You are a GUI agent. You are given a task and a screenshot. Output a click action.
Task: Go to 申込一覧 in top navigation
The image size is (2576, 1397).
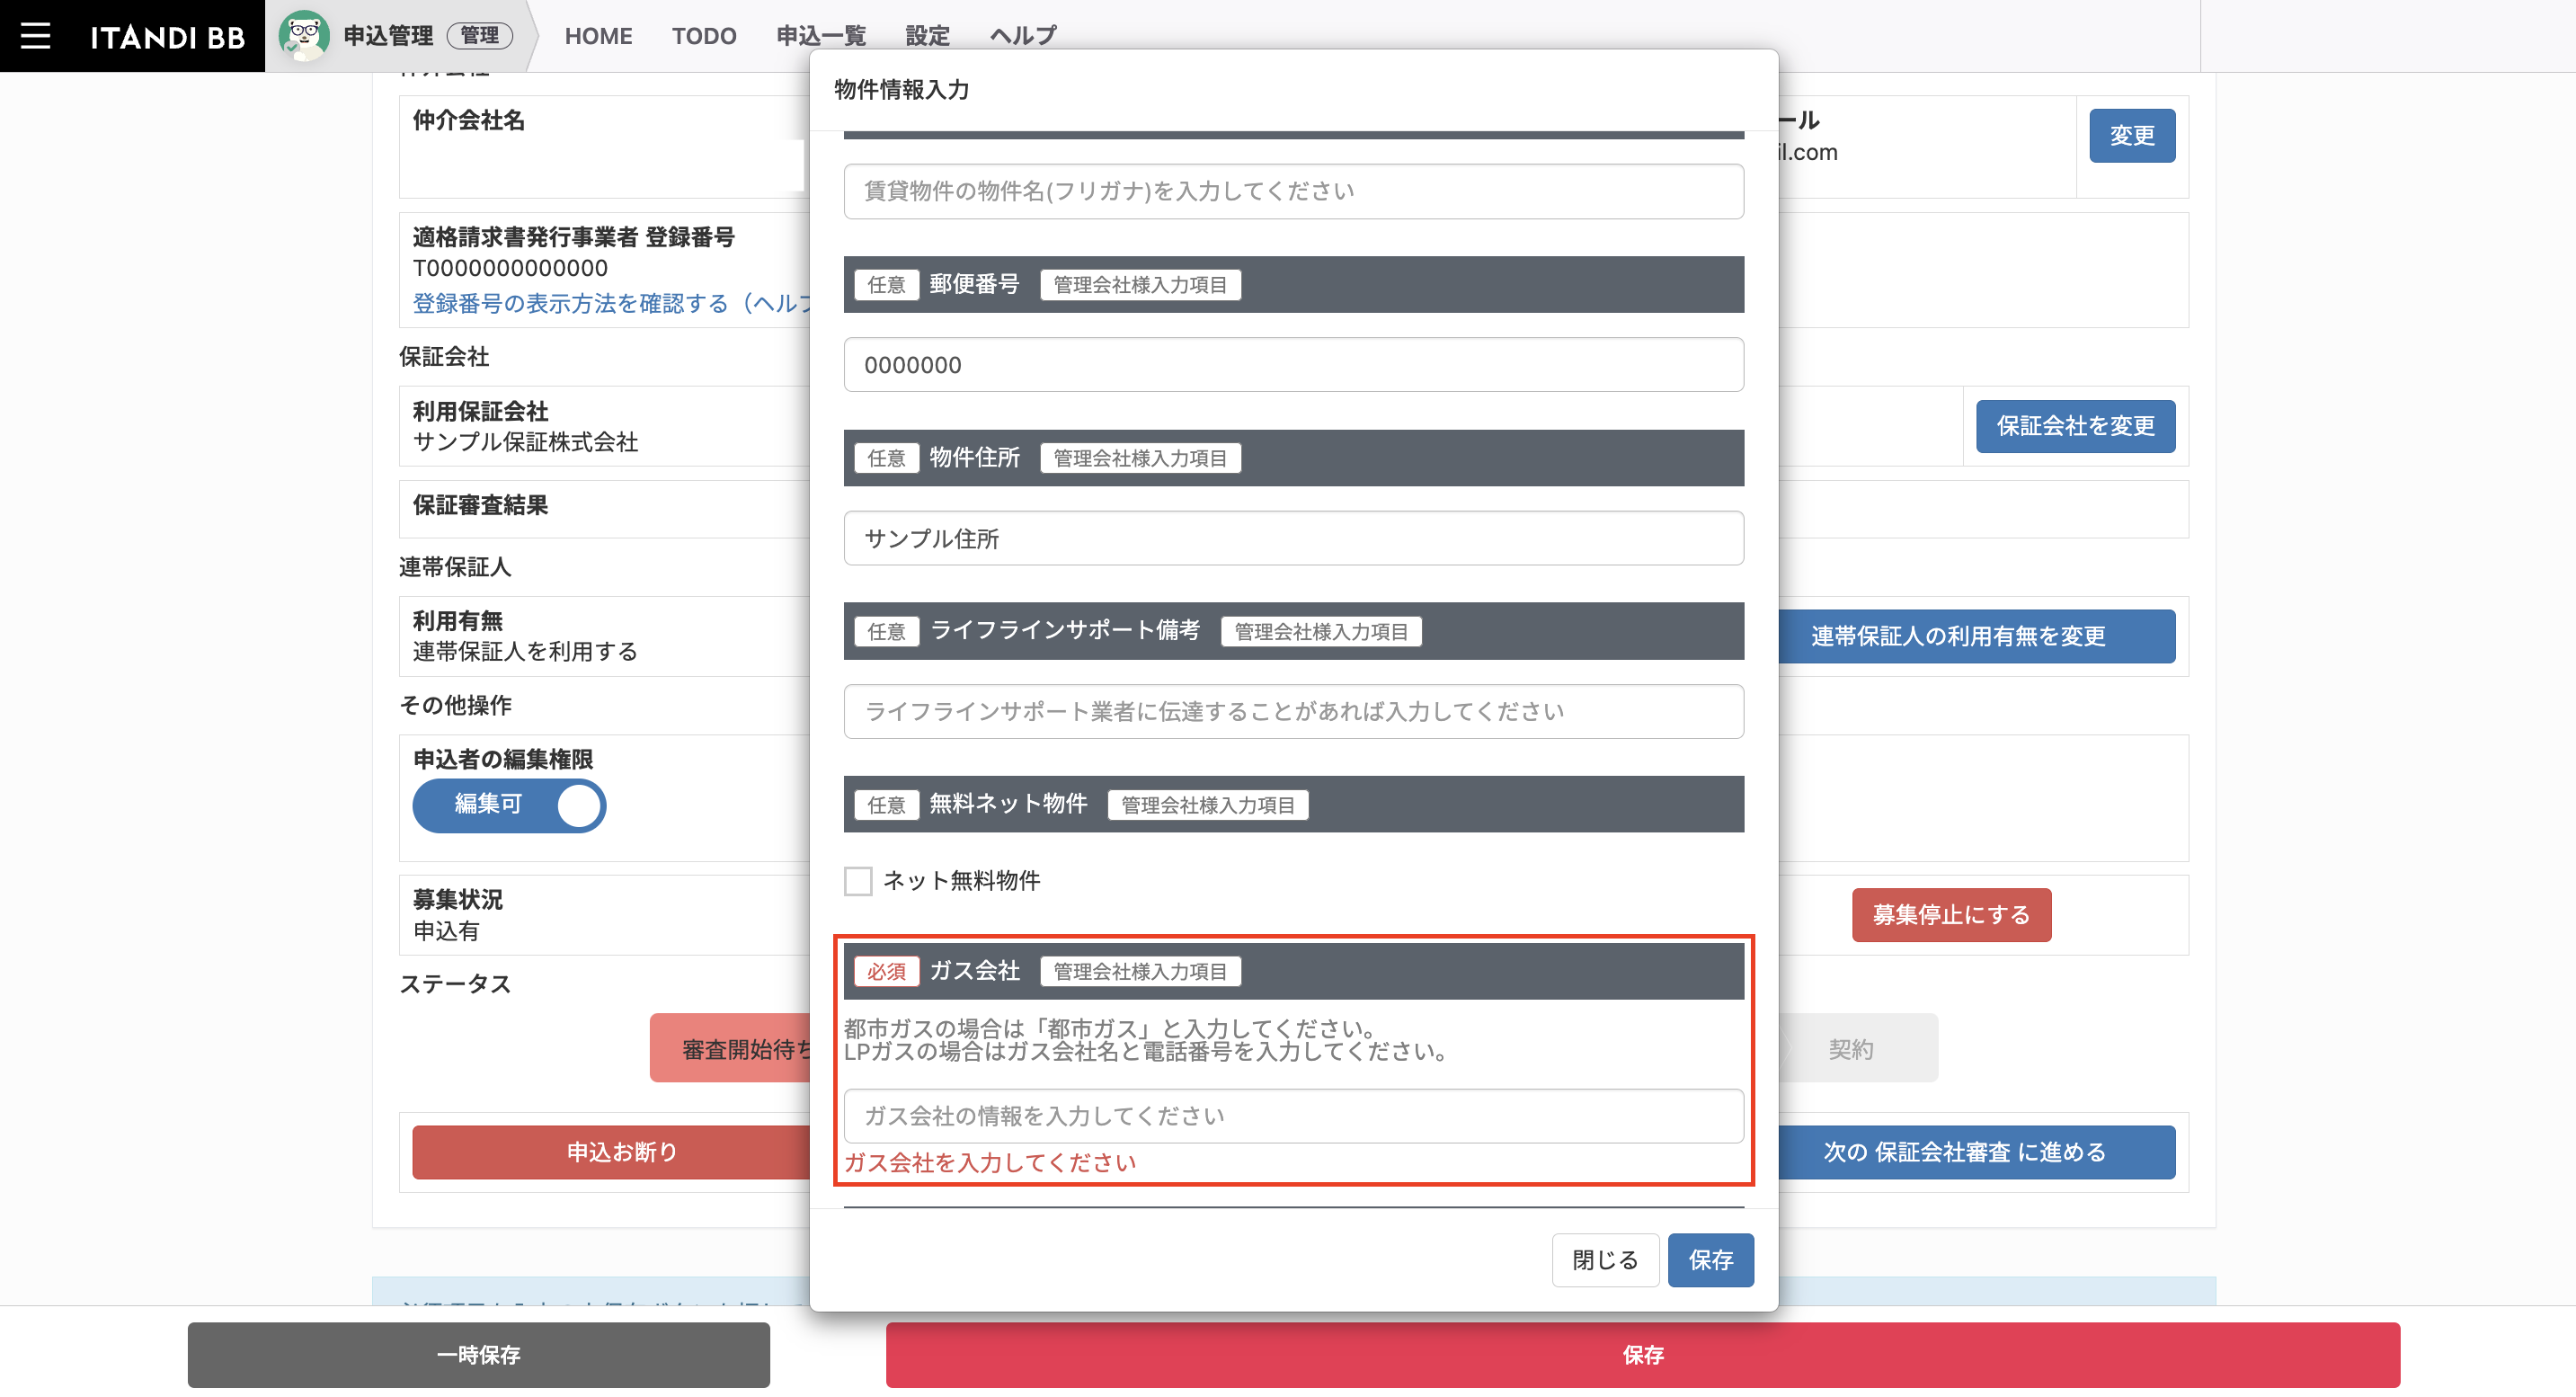(x=821, y=36)
